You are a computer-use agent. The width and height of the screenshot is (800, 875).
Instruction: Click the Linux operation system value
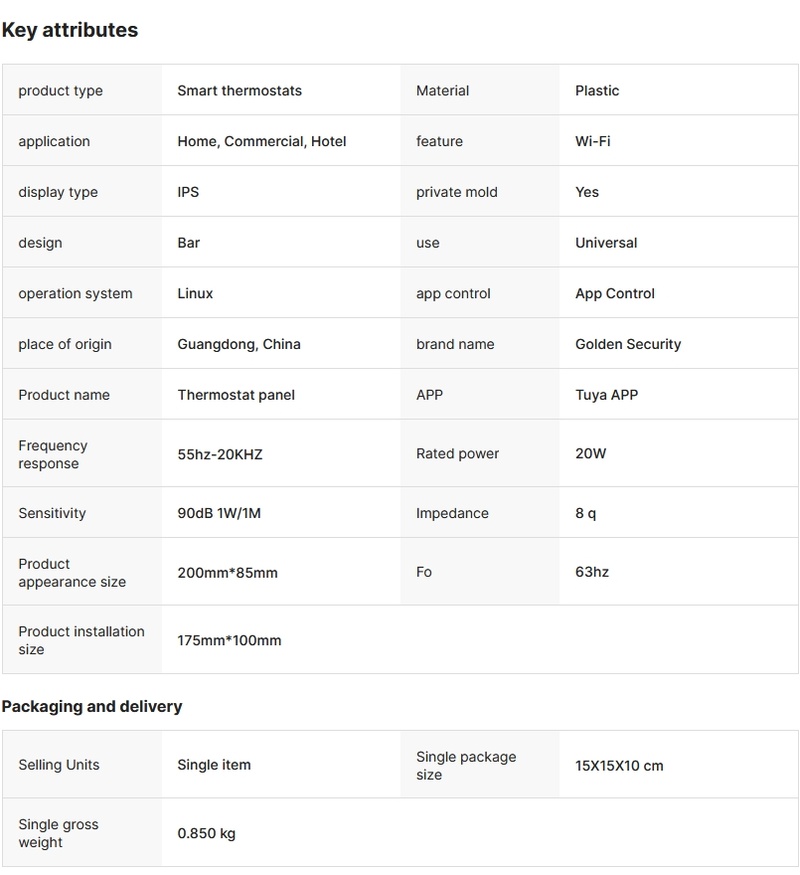(x=195, y=294)
